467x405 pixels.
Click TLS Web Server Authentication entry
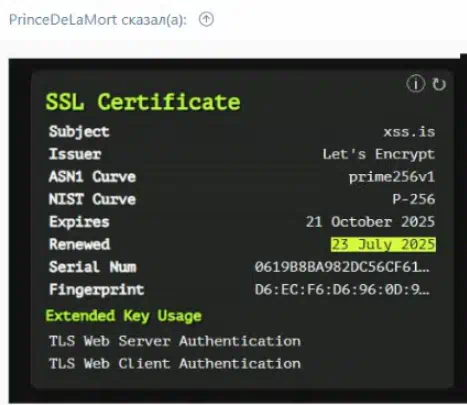click(x=175, y=341)
